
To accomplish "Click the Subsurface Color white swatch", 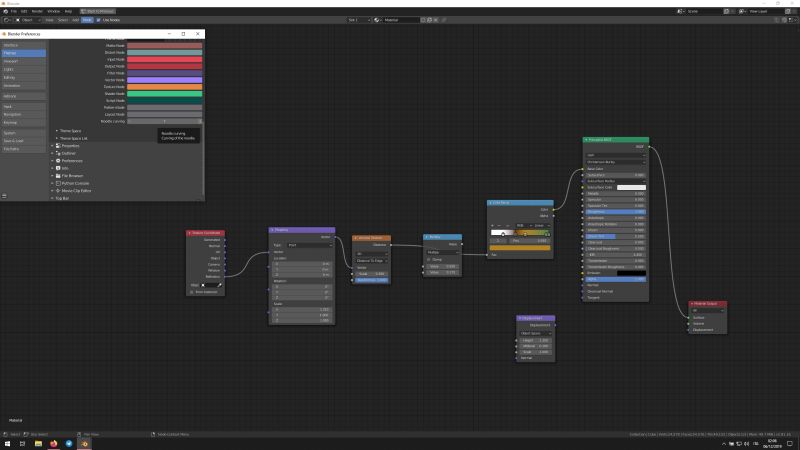I will 631,187.
